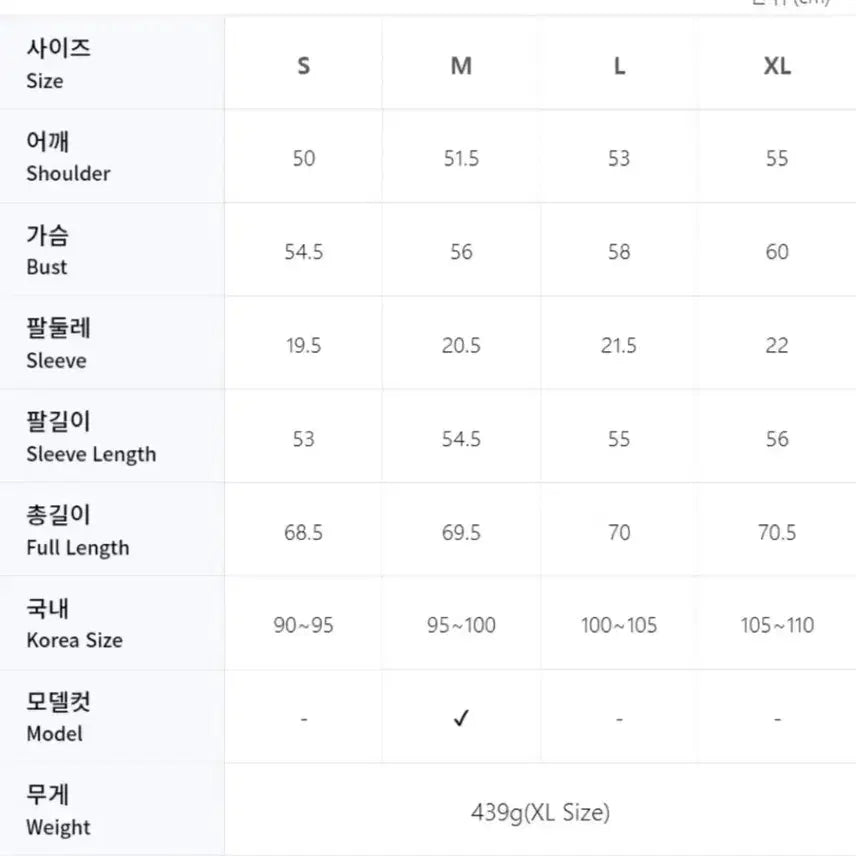Select the S size column header
This screenshot has width=856, height=856.
[x=304, y=66]
